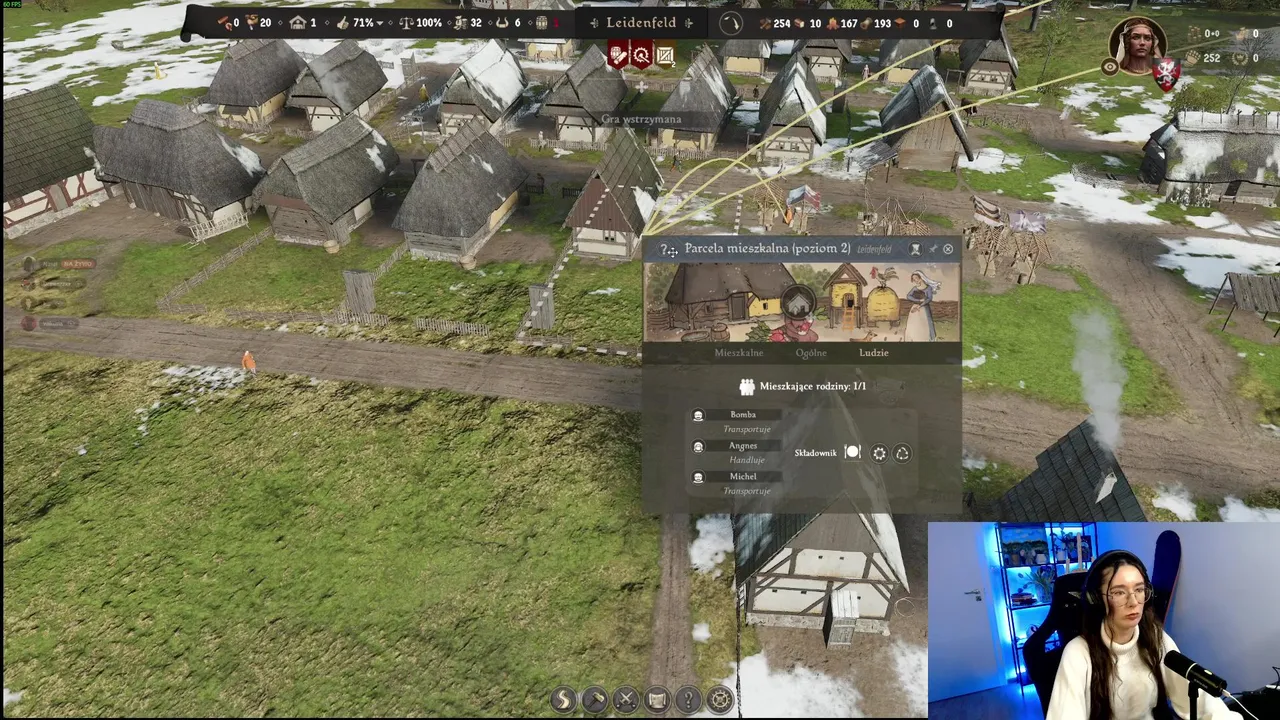Viewport: 1280px width, 720px height.
Task: Click the resource icon showing 10 in top bar
Action: pyautogui.click(x=801, y=23)
